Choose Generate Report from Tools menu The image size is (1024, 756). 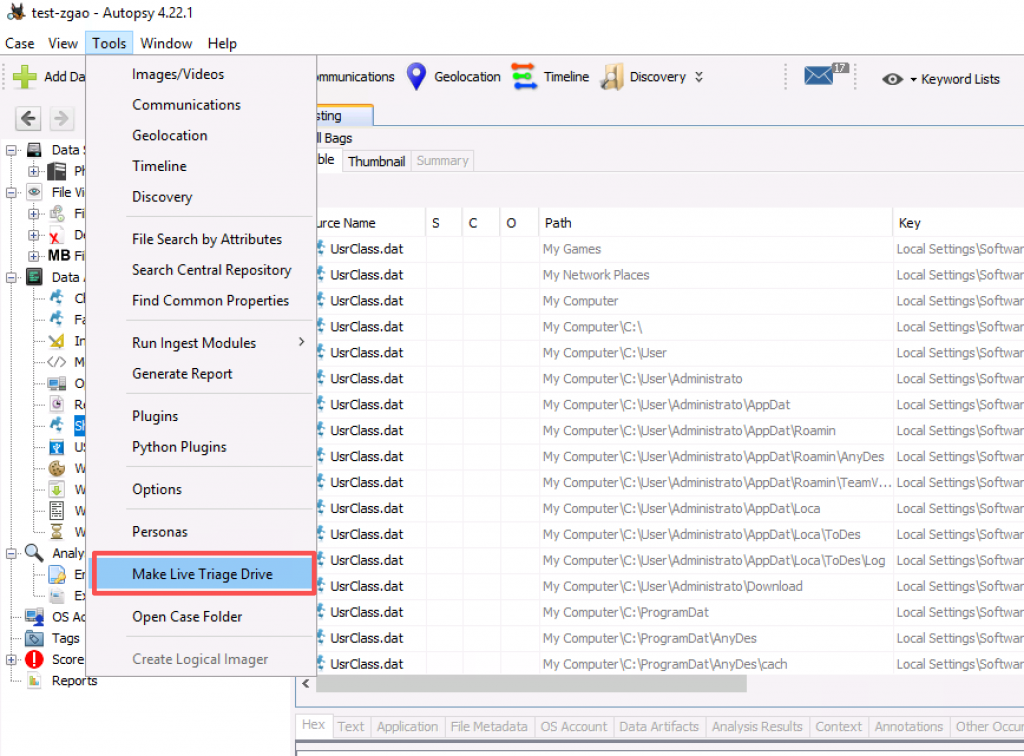tap(182, 374)
